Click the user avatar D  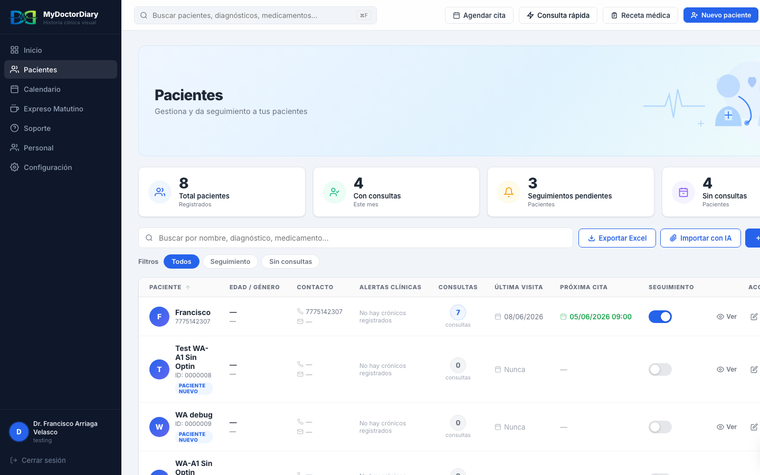click(x=19, y=431)
